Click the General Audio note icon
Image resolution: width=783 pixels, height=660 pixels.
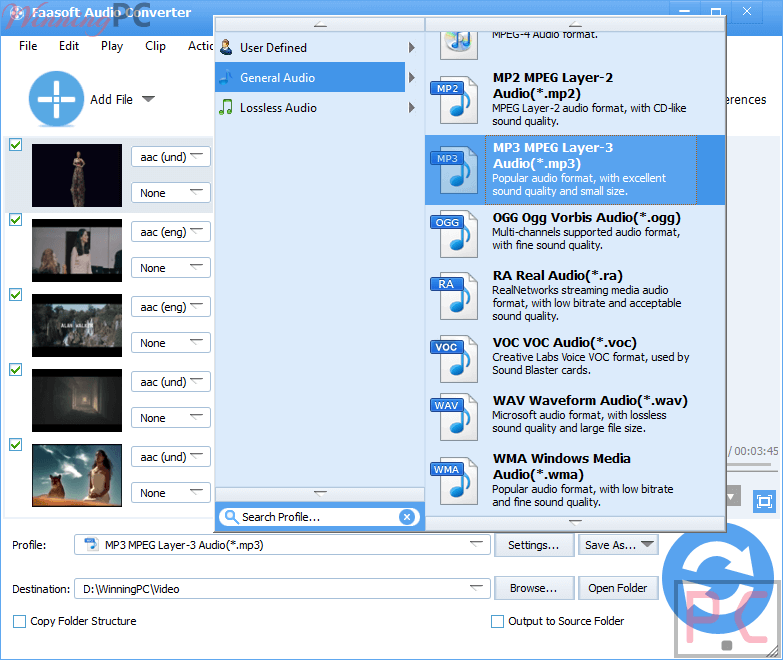pos(226,77)
